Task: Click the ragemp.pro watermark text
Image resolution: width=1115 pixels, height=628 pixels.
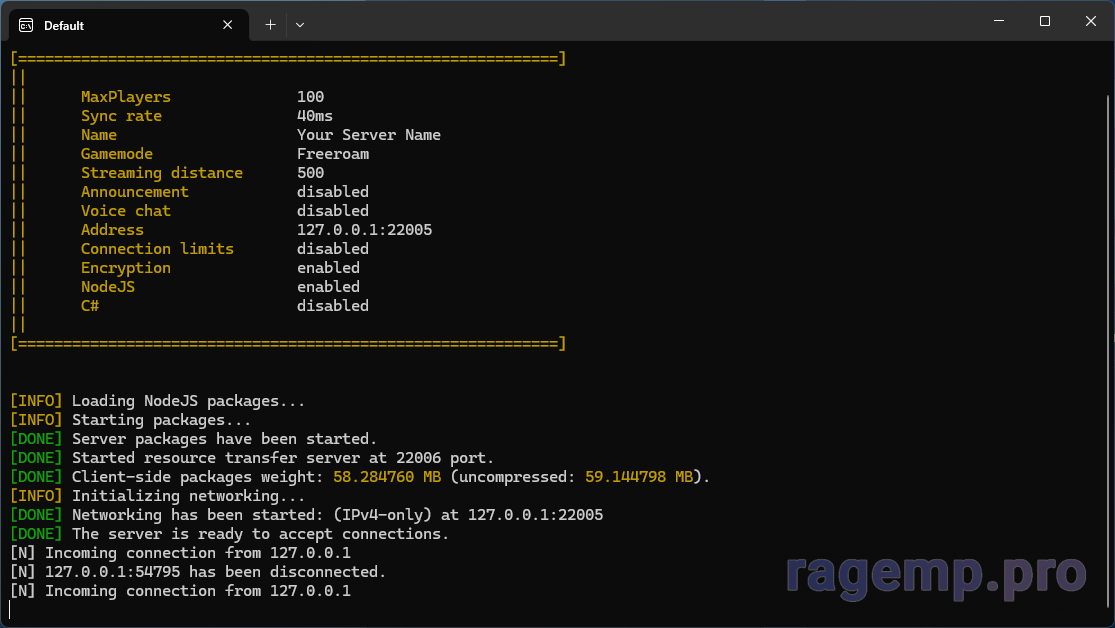Action: point(935,574)
